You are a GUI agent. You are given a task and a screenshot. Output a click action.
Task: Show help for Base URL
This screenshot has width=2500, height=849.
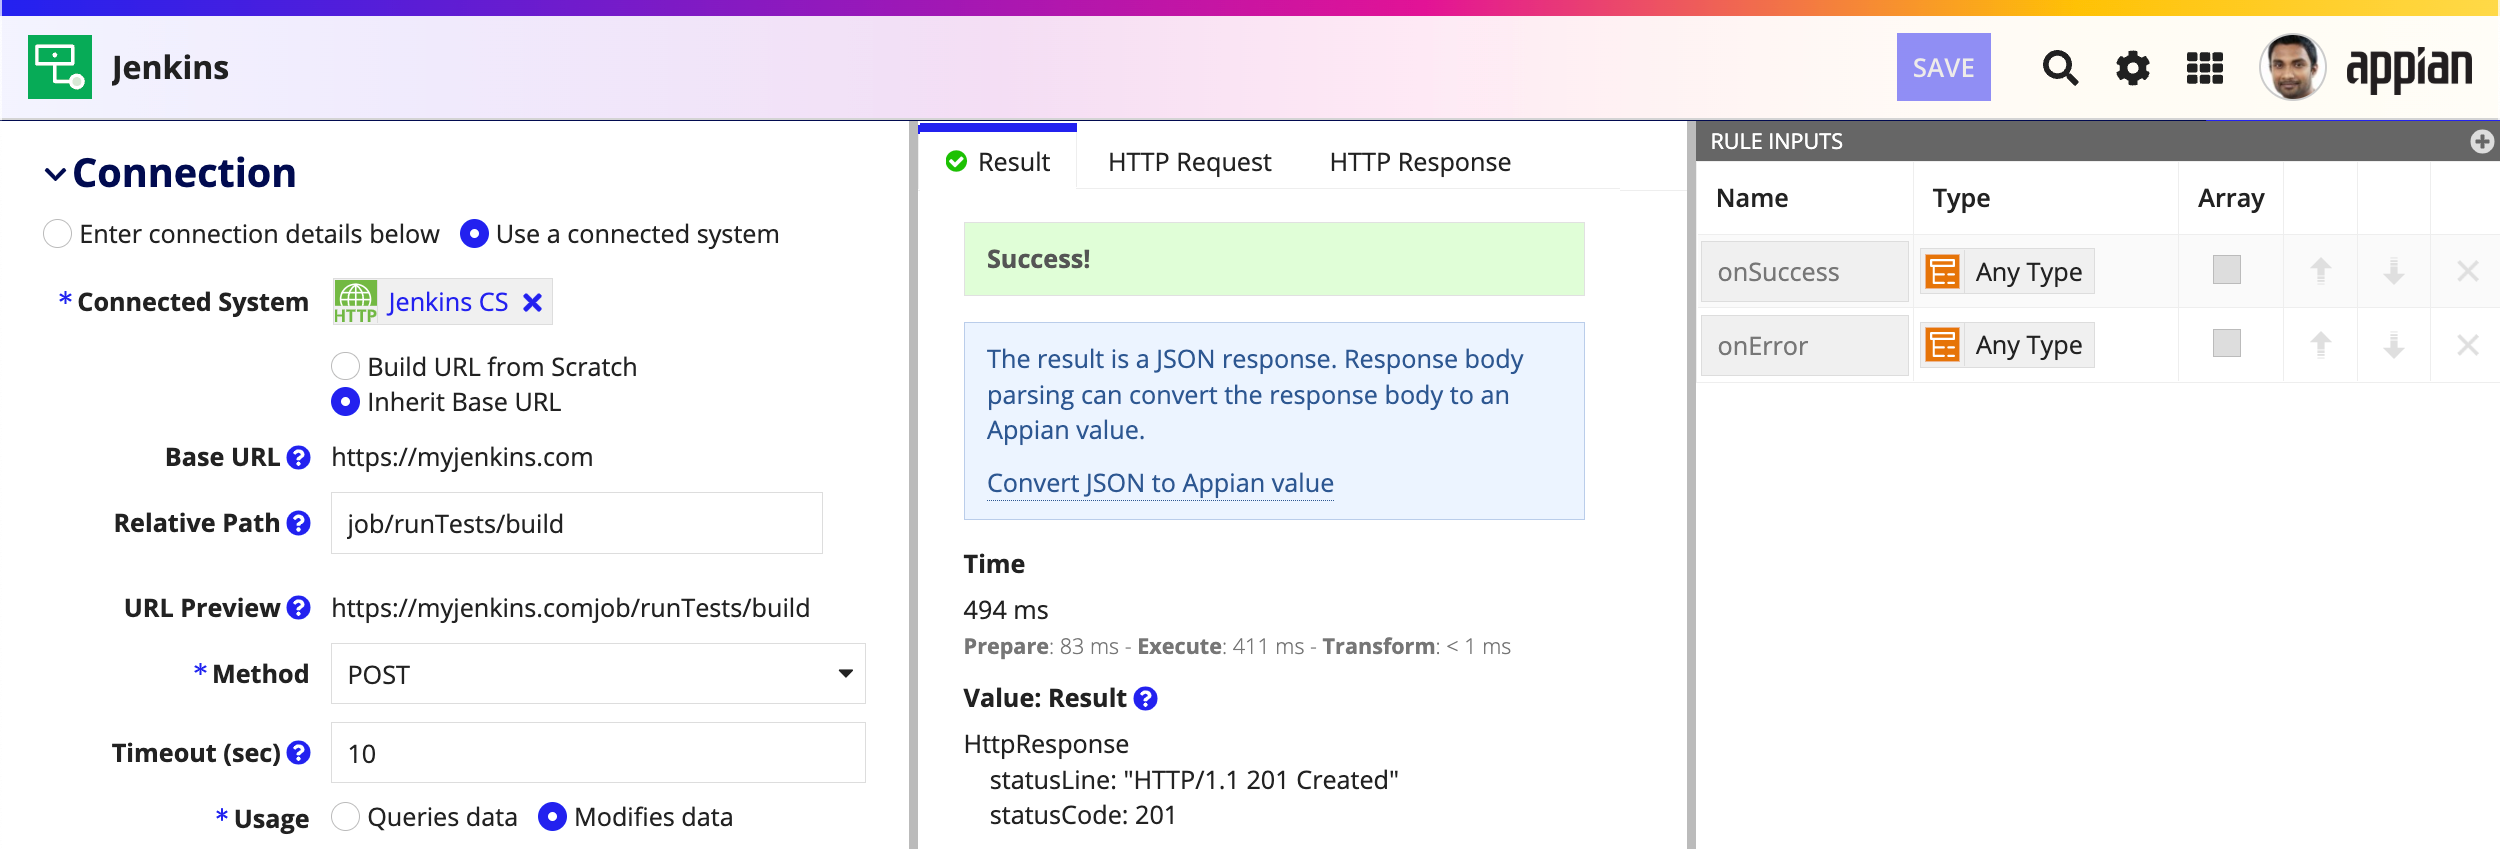coord(298,457)
